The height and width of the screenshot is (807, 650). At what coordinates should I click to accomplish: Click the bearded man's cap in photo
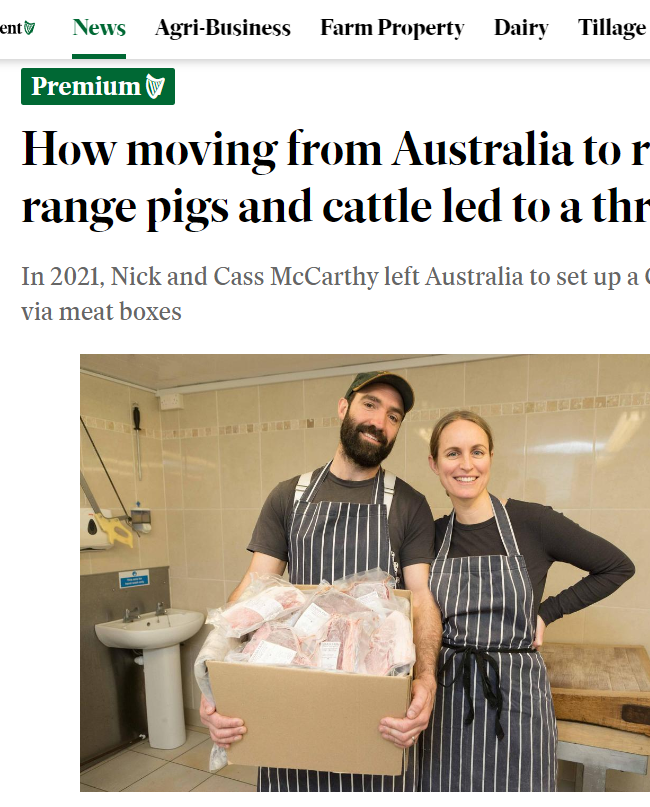tap(382, 389)
